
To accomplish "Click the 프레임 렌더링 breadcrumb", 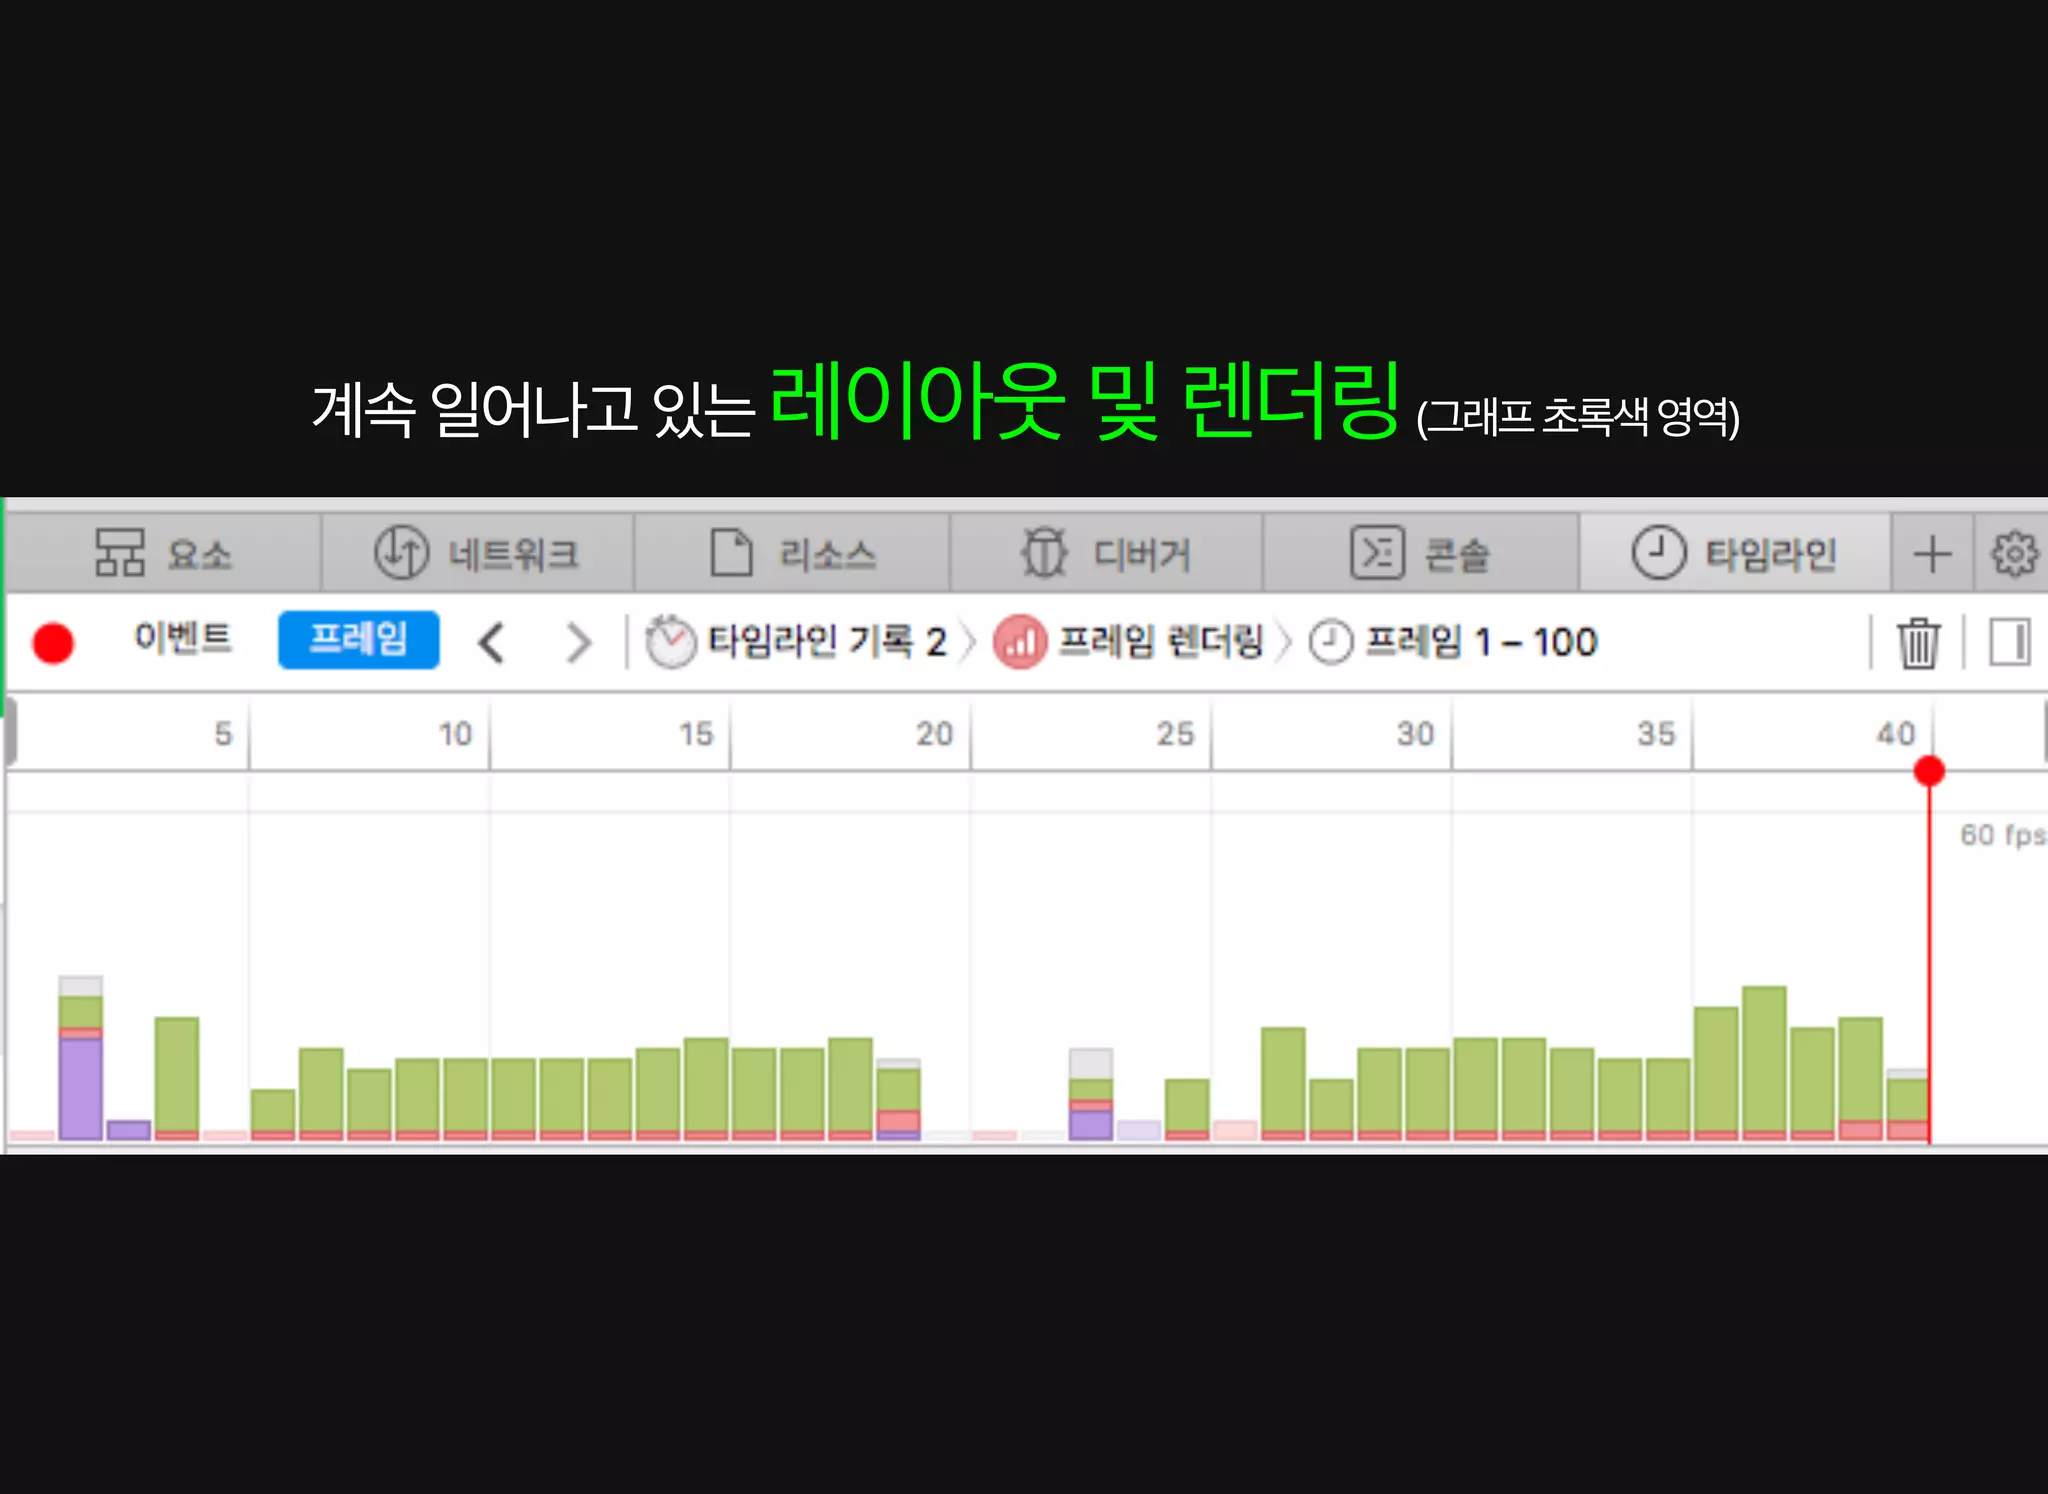I will pyautogui.click(x=1161, y=641).
